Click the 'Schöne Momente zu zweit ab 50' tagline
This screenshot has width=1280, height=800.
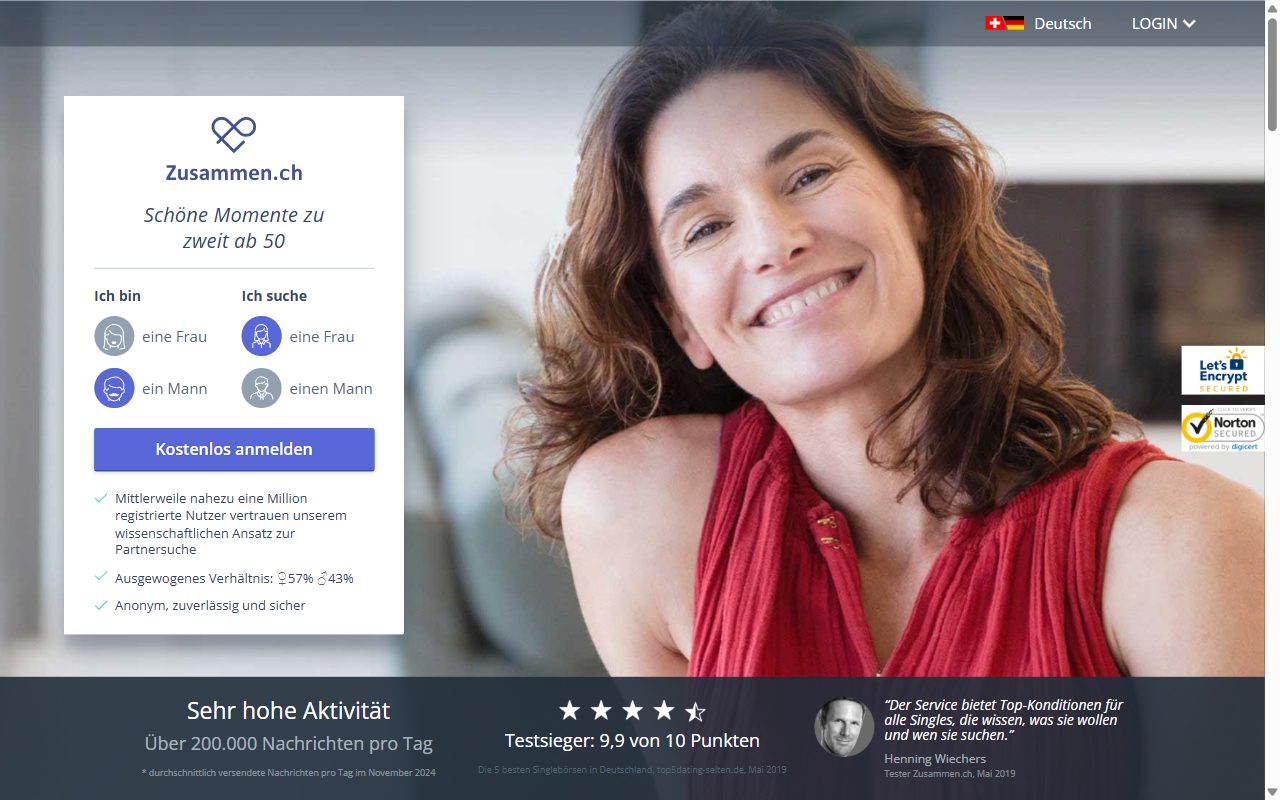(x=234, y=227)
